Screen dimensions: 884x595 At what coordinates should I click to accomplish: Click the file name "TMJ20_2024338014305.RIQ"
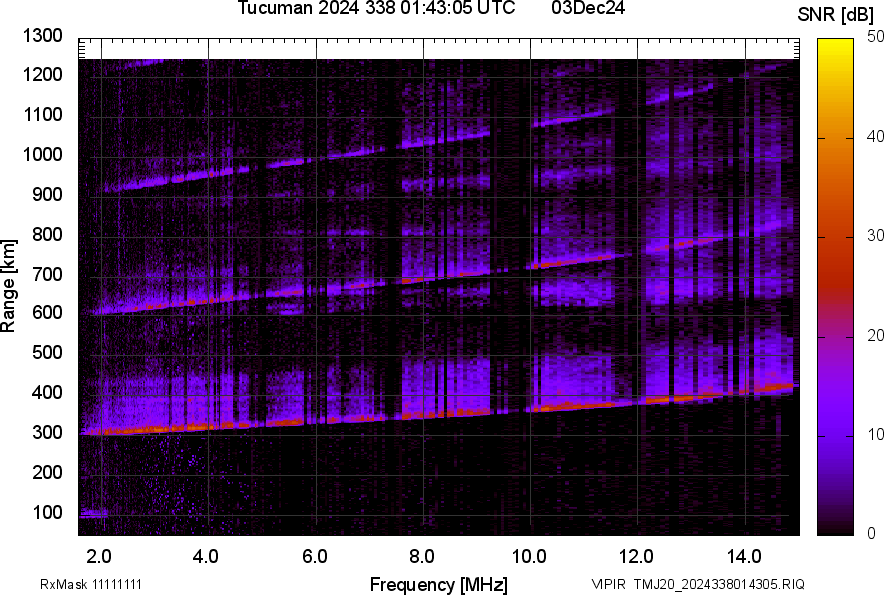(713, 584)
